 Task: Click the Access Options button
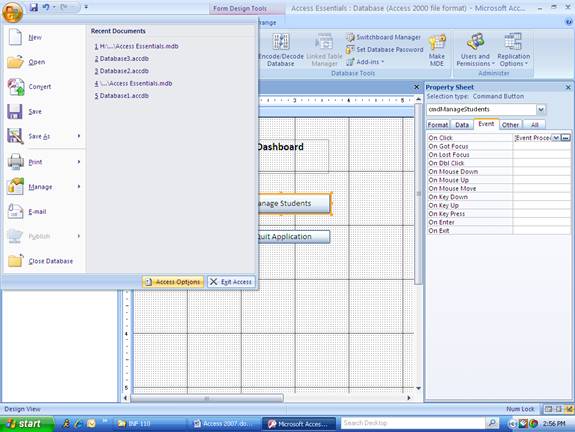click(173, 282)
